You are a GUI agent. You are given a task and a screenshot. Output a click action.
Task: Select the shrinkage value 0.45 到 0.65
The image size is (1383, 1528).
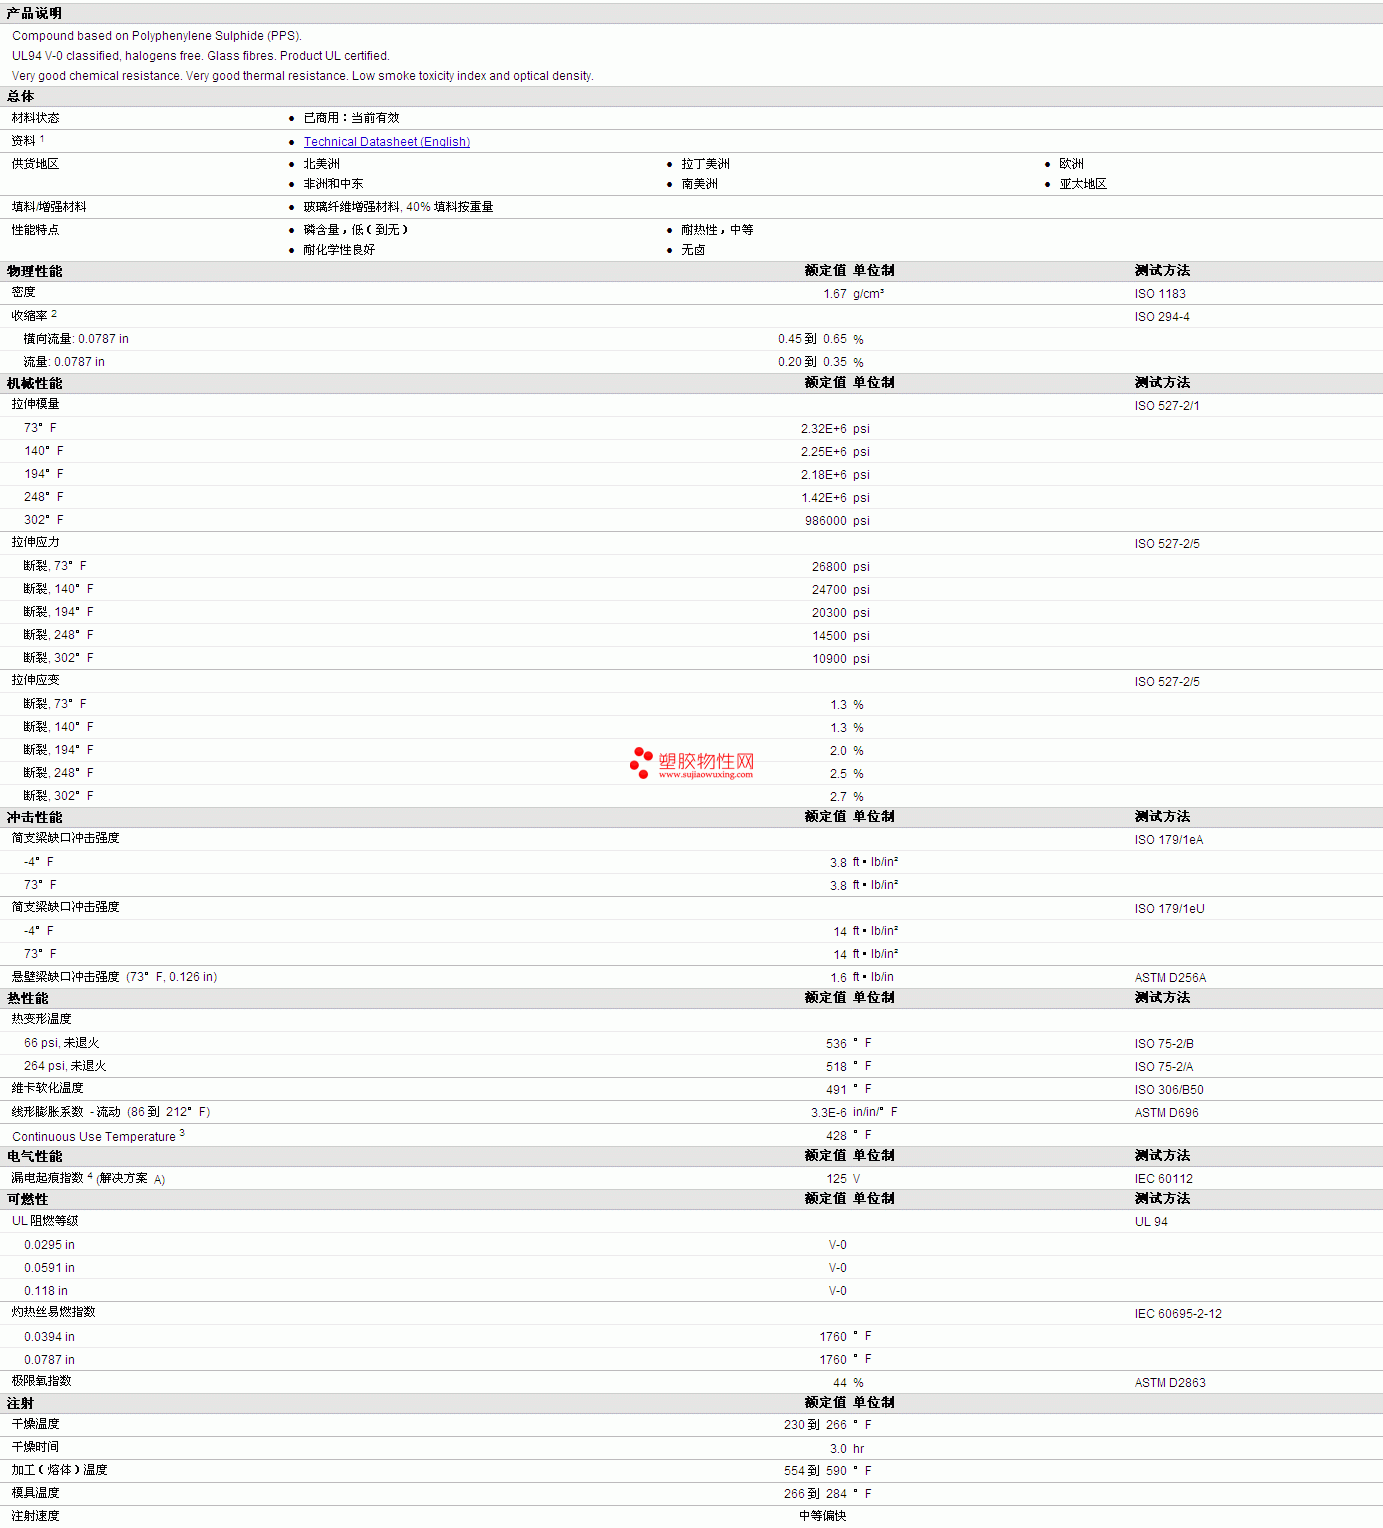(x=812, y=339)
